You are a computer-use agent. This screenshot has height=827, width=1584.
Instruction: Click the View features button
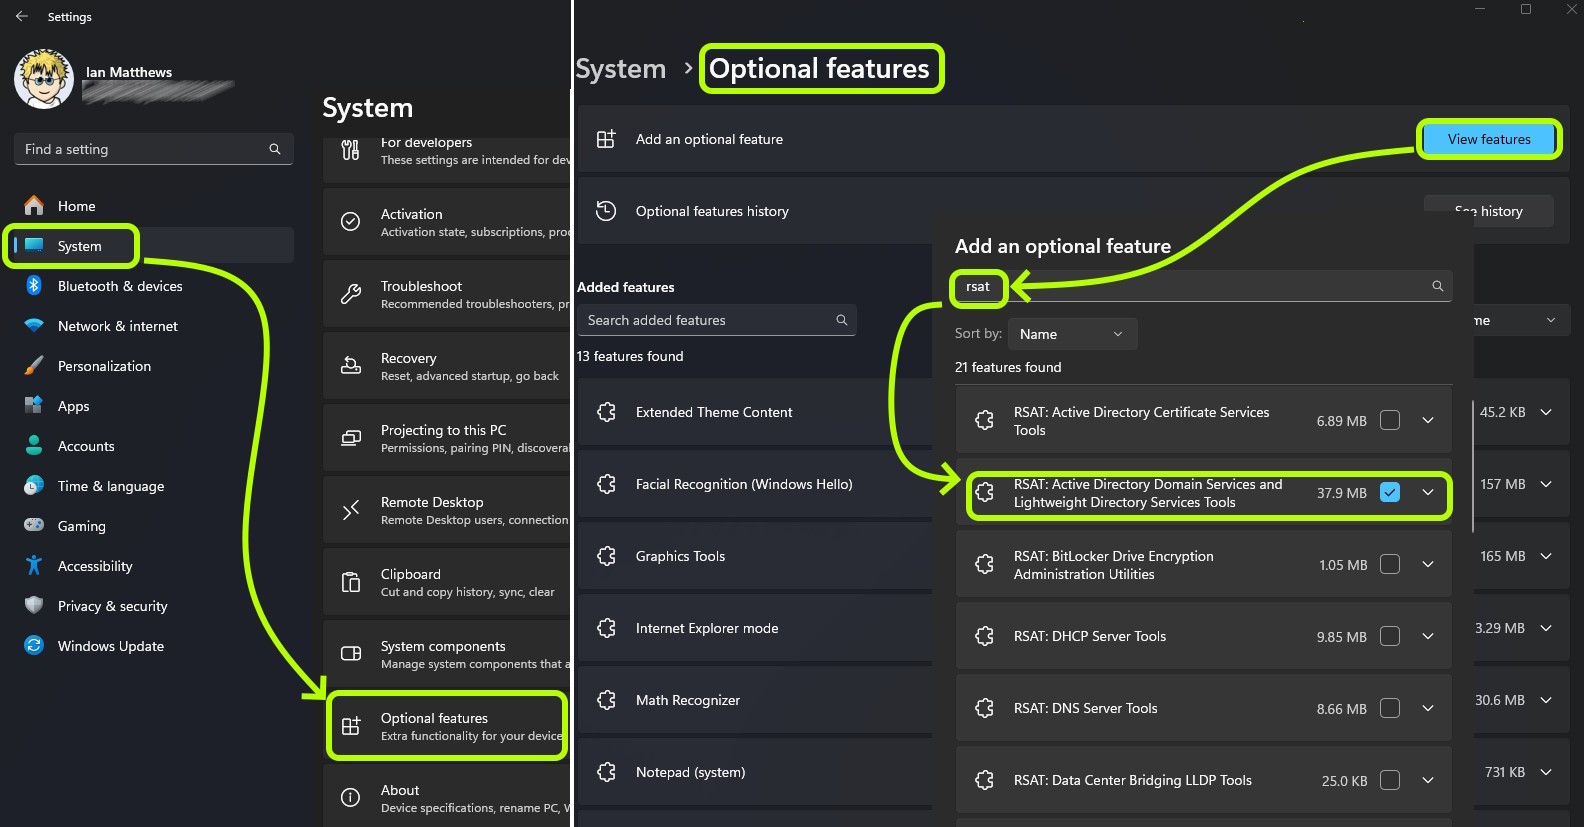pos(1488,139)
